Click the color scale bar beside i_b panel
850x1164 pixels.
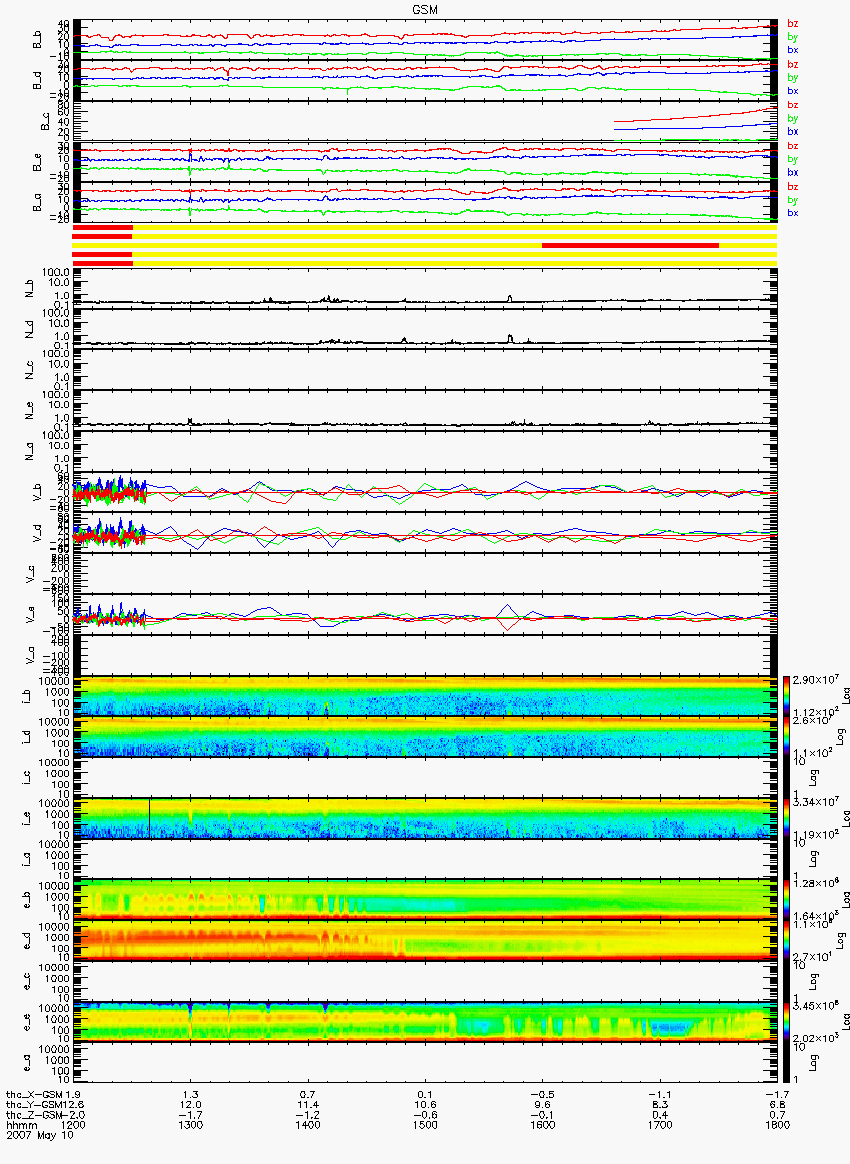click(787, 696)
